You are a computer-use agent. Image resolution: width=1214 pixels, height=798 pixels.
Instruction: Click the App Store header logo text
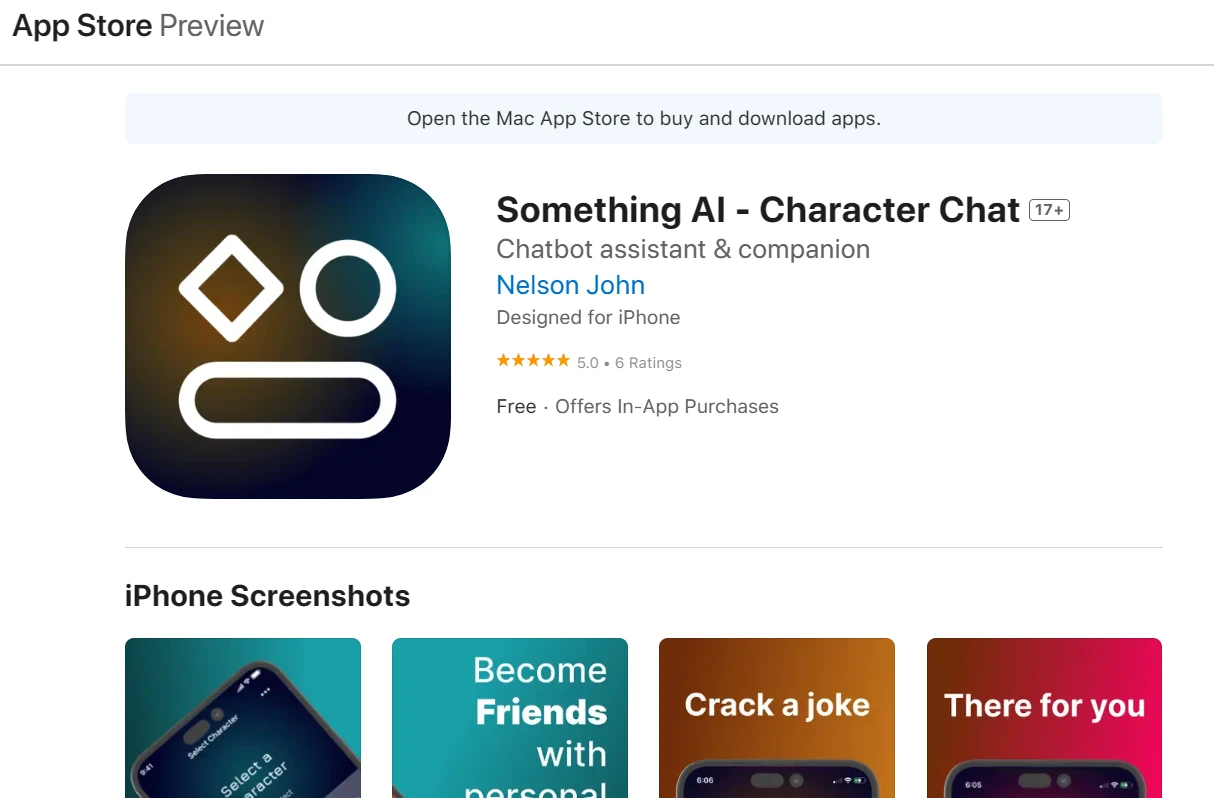pyautogui.click(x=82, y=26)
